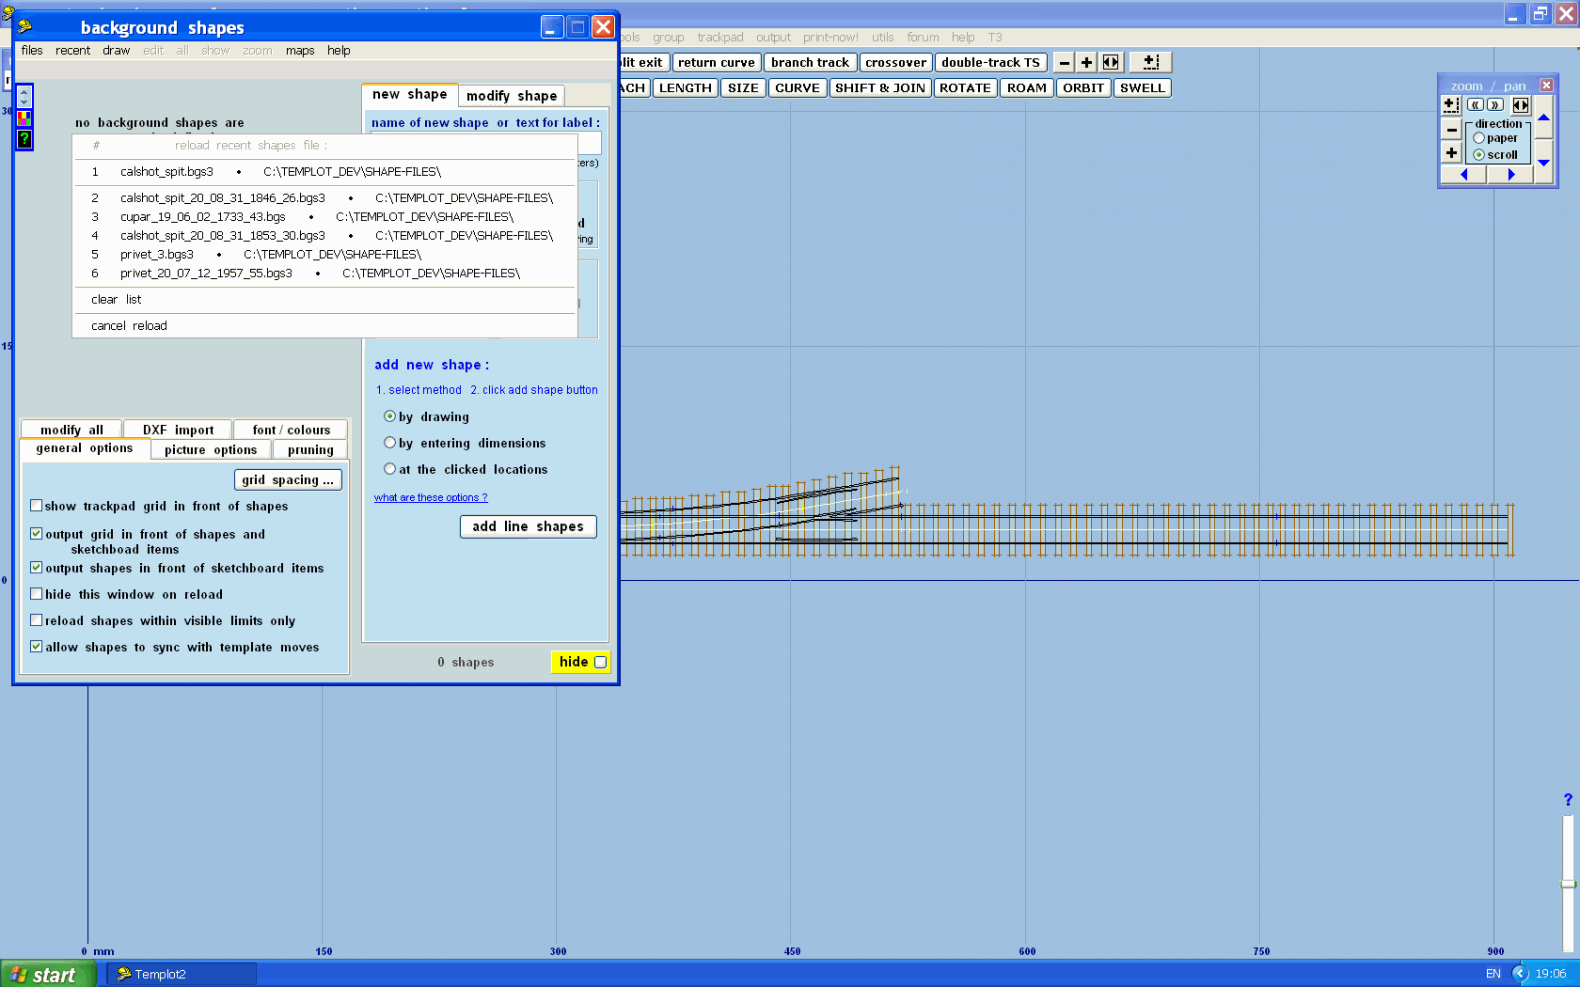Select 'by entering dimensions' radio option

coord(390,442)
